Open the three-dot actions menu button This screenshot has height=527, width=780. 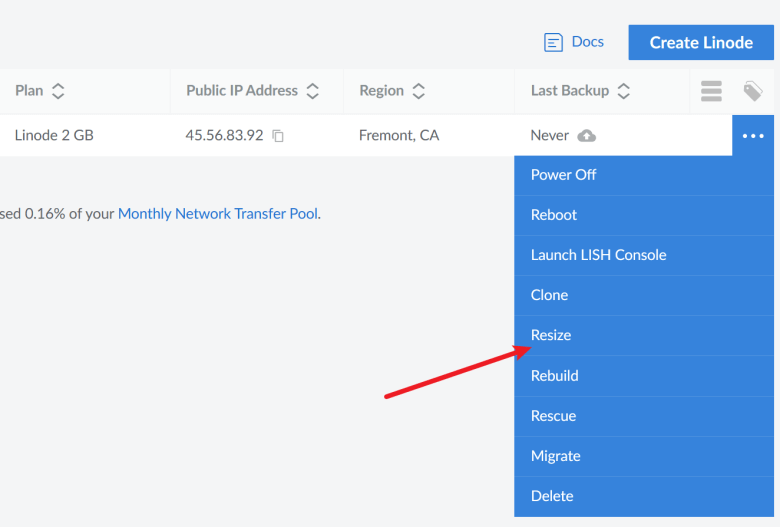753,135
